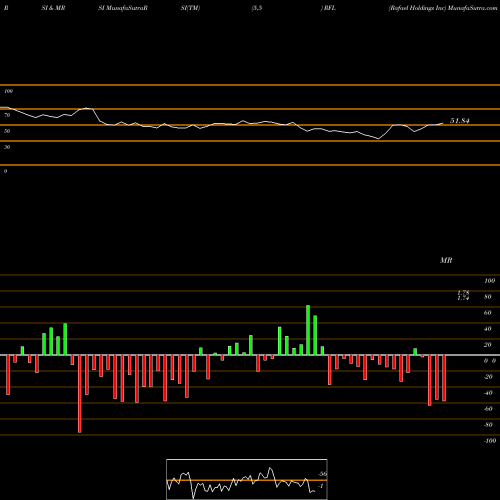Click the SI & MR header text
The width and height of the screenshot is (500, 500).
pos(53,8)
